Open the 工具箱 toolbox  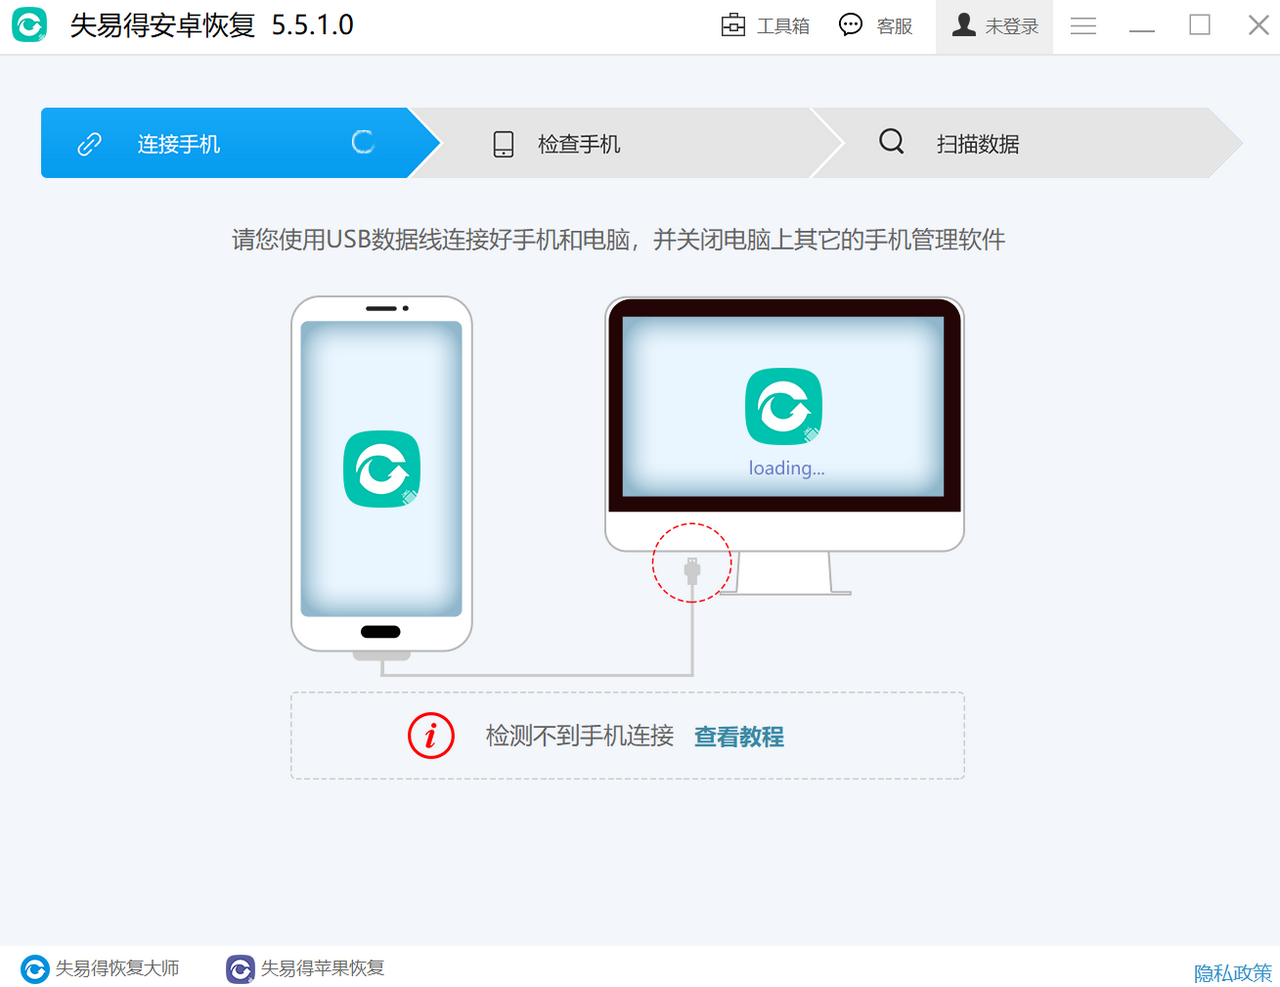[x=765, y=25]
